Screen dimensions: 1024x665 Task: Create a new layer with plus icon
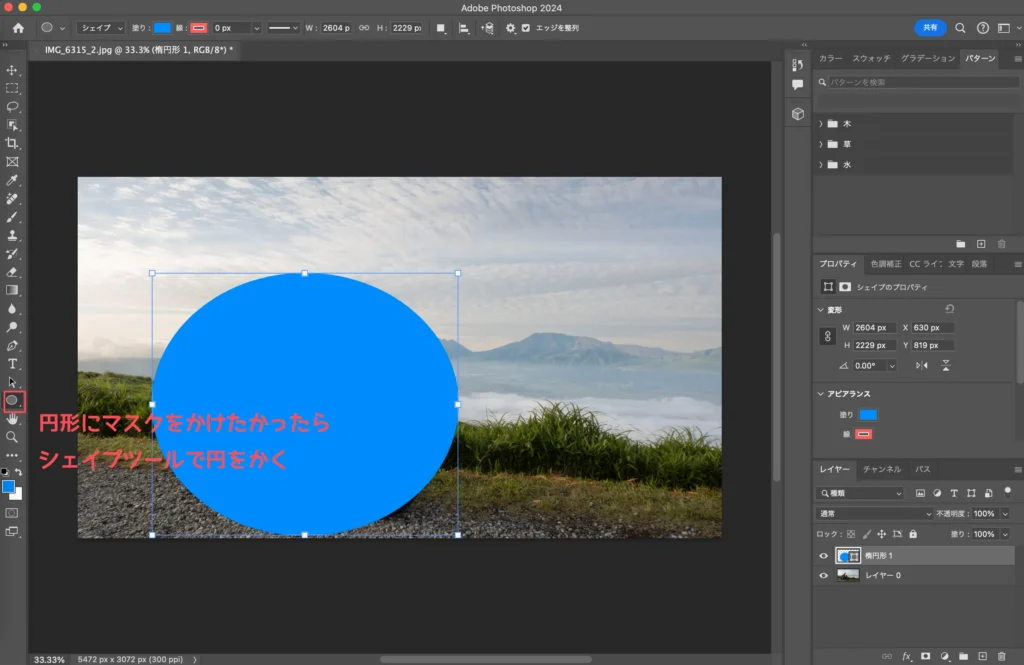point(982,656)
